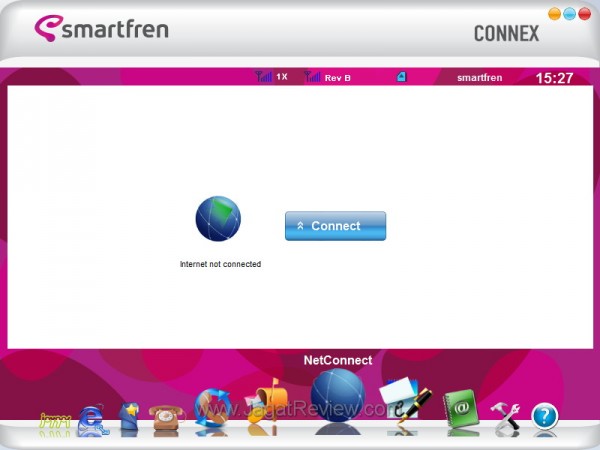Screen dimensions: 600x450
Task: Click the blue Connect button
Action: [x=335, y=226]
